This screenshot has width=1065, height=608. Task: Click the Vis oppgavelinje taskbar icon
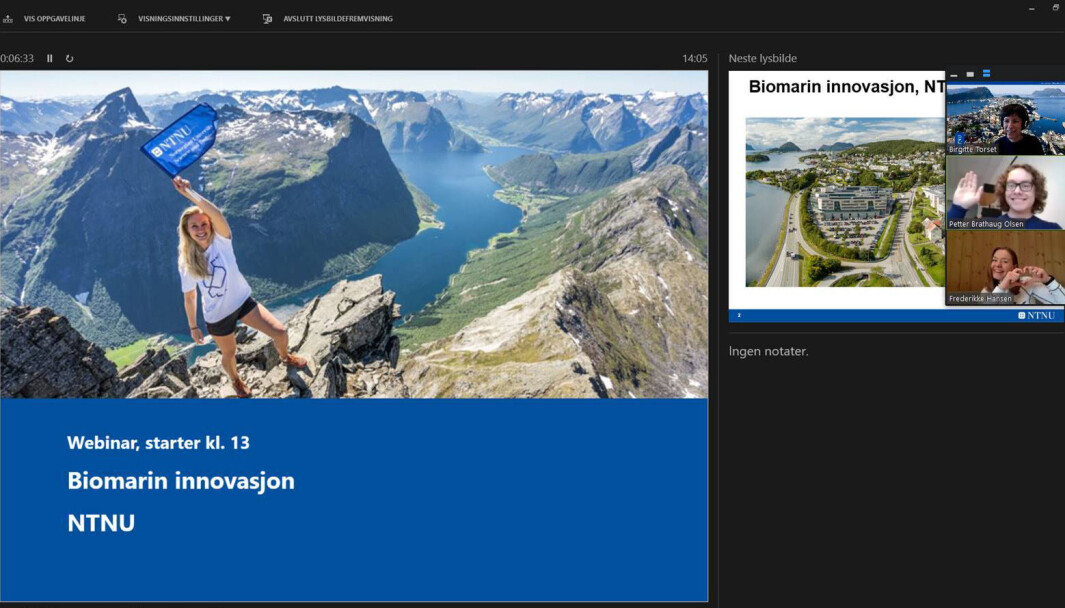7,19
